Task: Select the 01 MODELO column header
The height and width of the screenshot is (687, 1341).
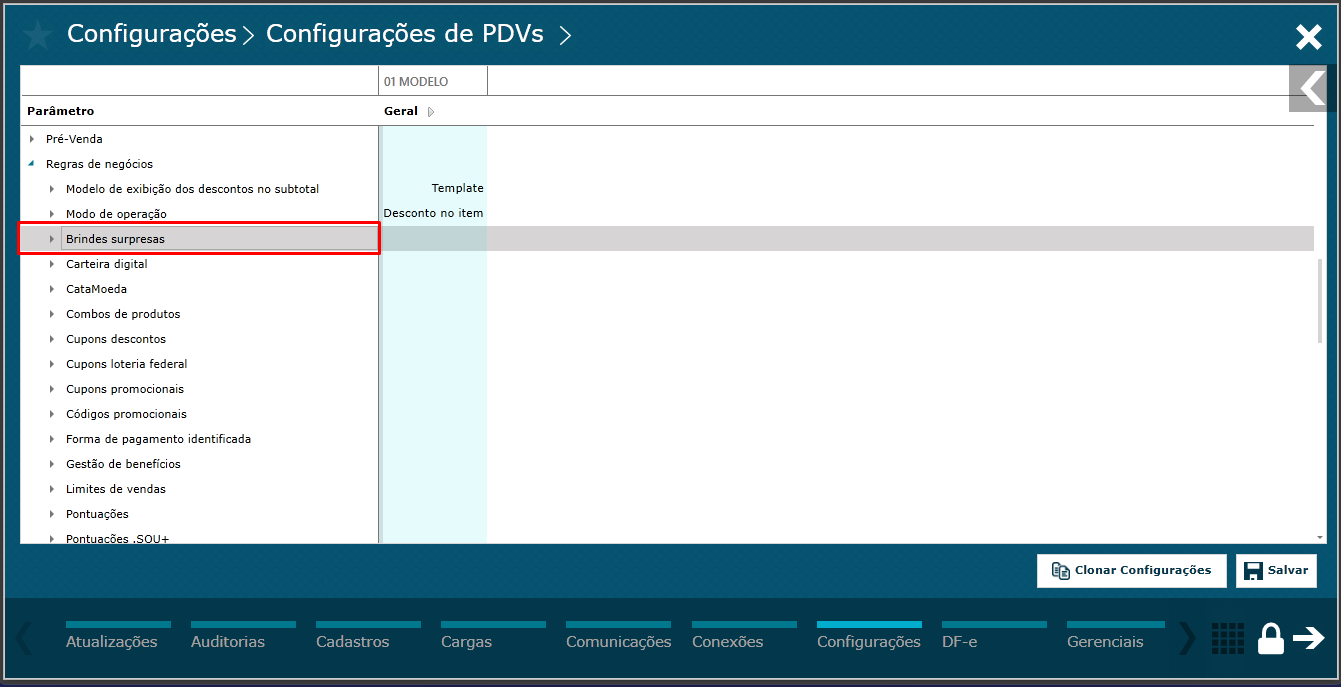Action: coord(432,80)
